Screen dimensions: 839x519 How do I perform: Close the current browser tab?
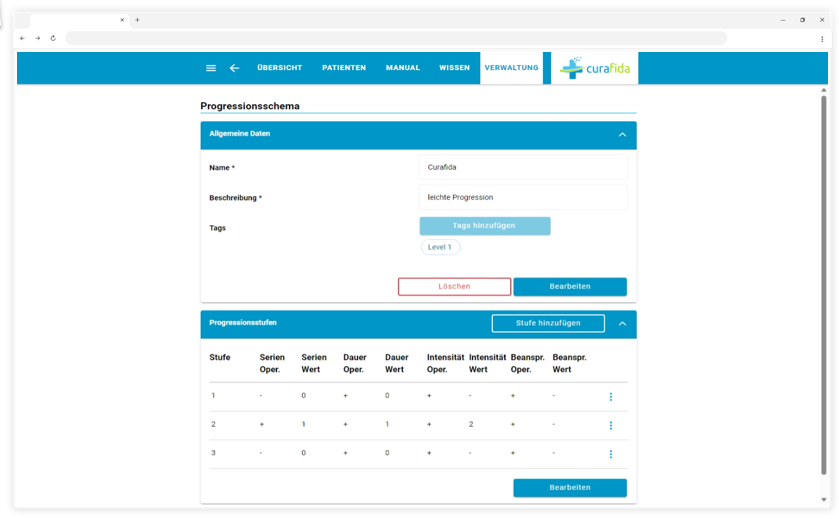click(x=122, y=20)
